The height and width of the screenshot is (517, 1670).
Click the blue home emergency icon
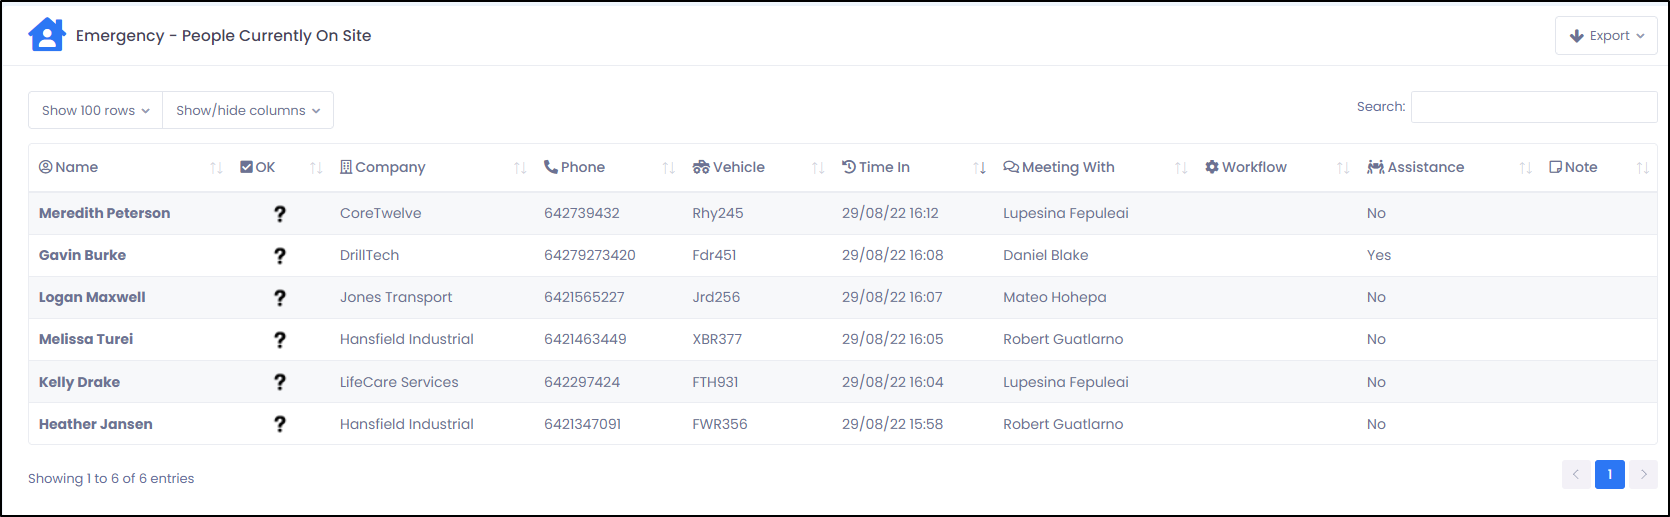click(47, 35)
